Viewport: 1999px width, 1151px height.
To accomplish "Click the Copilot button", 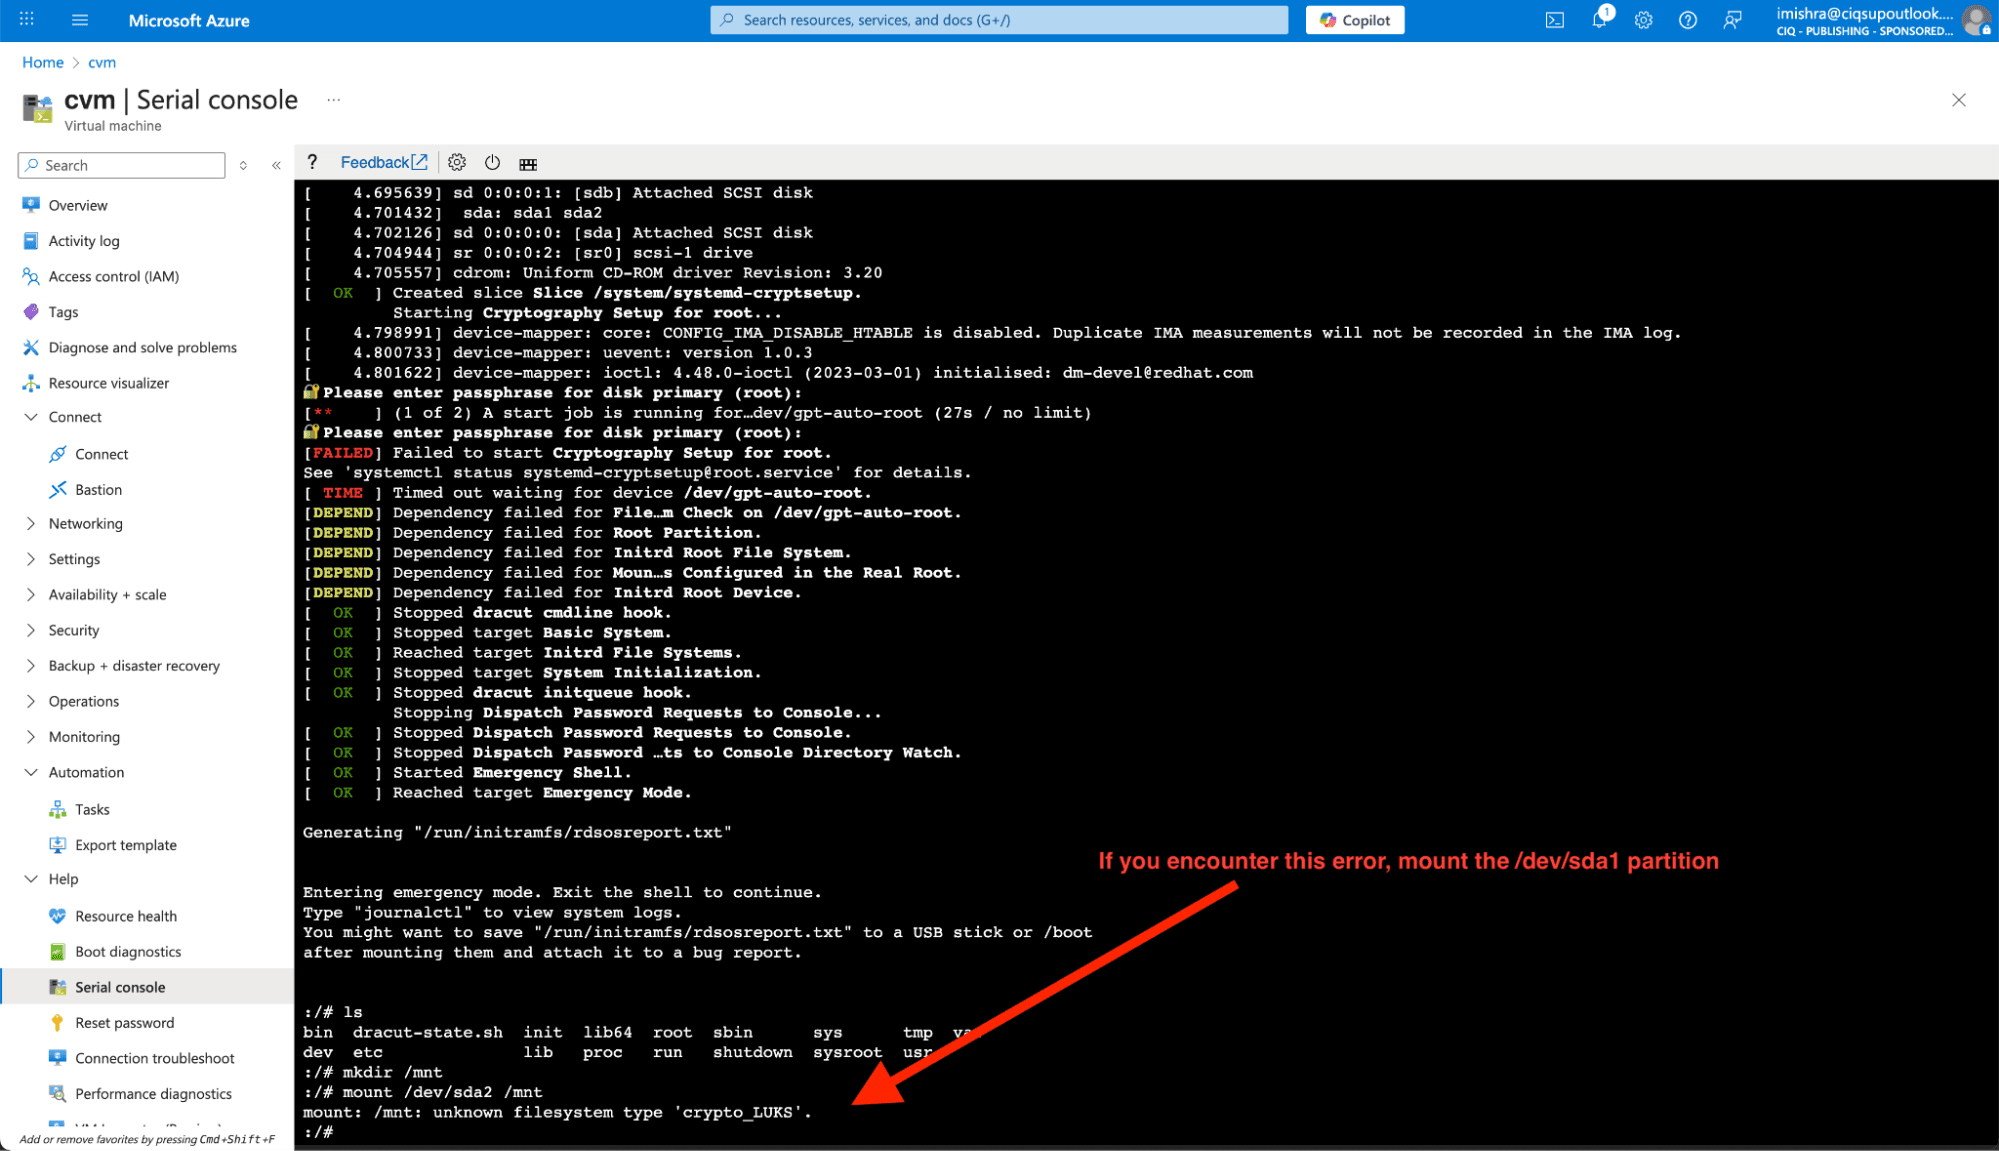I will point(1354,20).
